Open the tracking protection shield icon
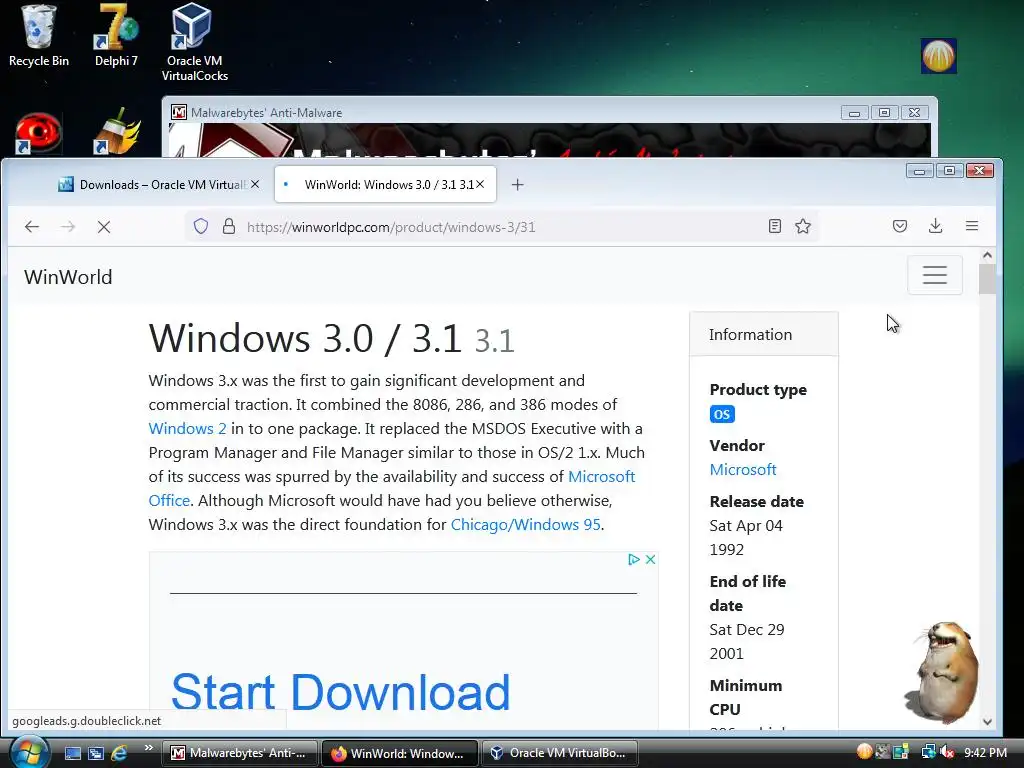The width and height of the screenshot is (1024, 768). click(x=201, y=227)
